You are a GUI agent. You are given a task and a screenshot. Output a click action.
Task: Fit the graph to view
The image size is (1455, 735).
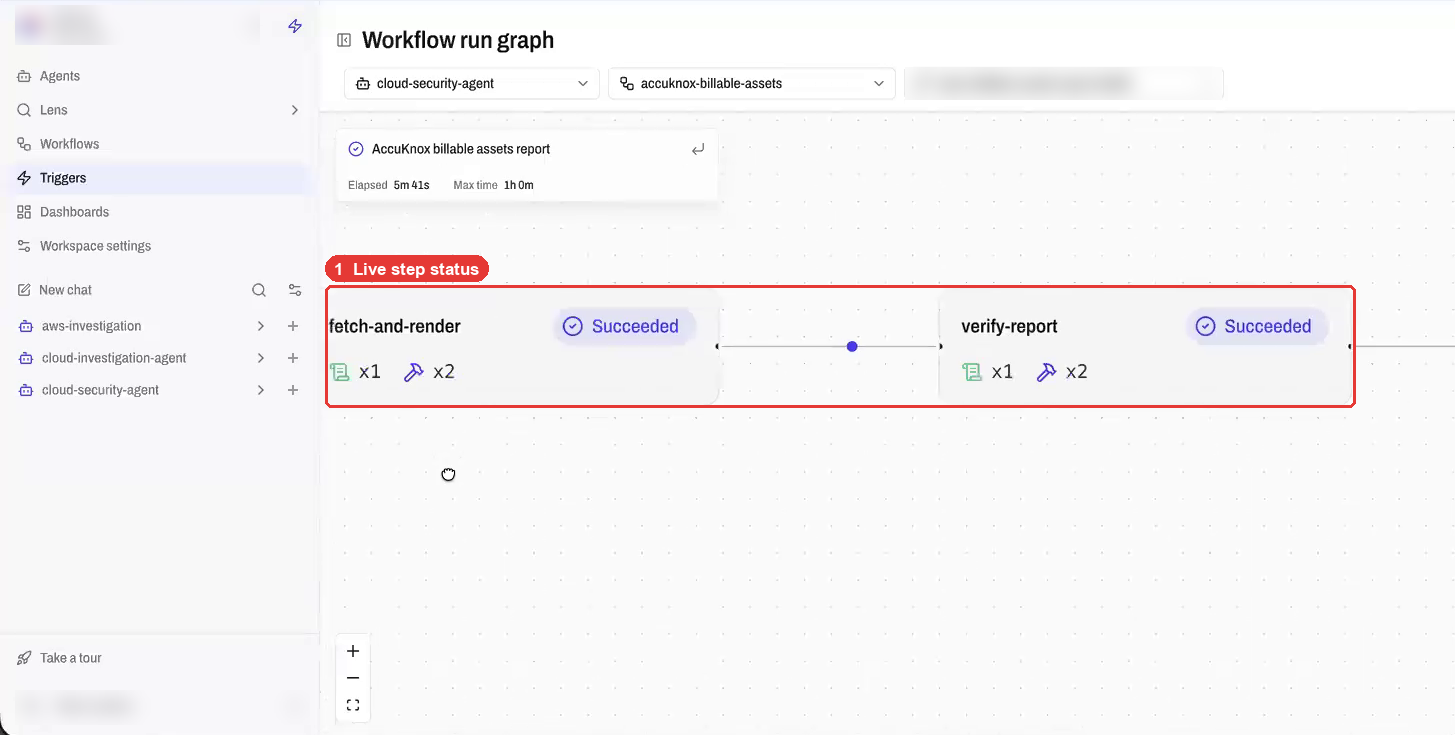click(x=353, y=705)
